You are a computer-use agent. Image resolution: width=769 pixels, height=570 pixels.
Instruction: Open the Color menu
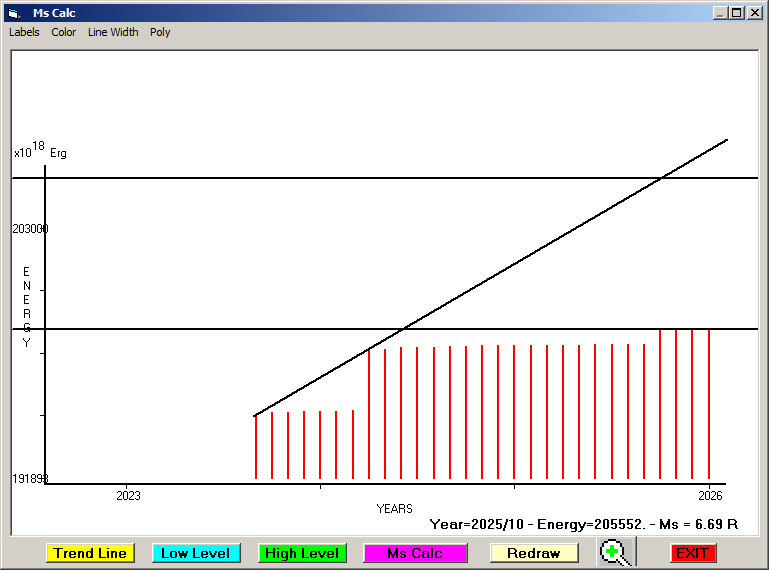[64, 32]
